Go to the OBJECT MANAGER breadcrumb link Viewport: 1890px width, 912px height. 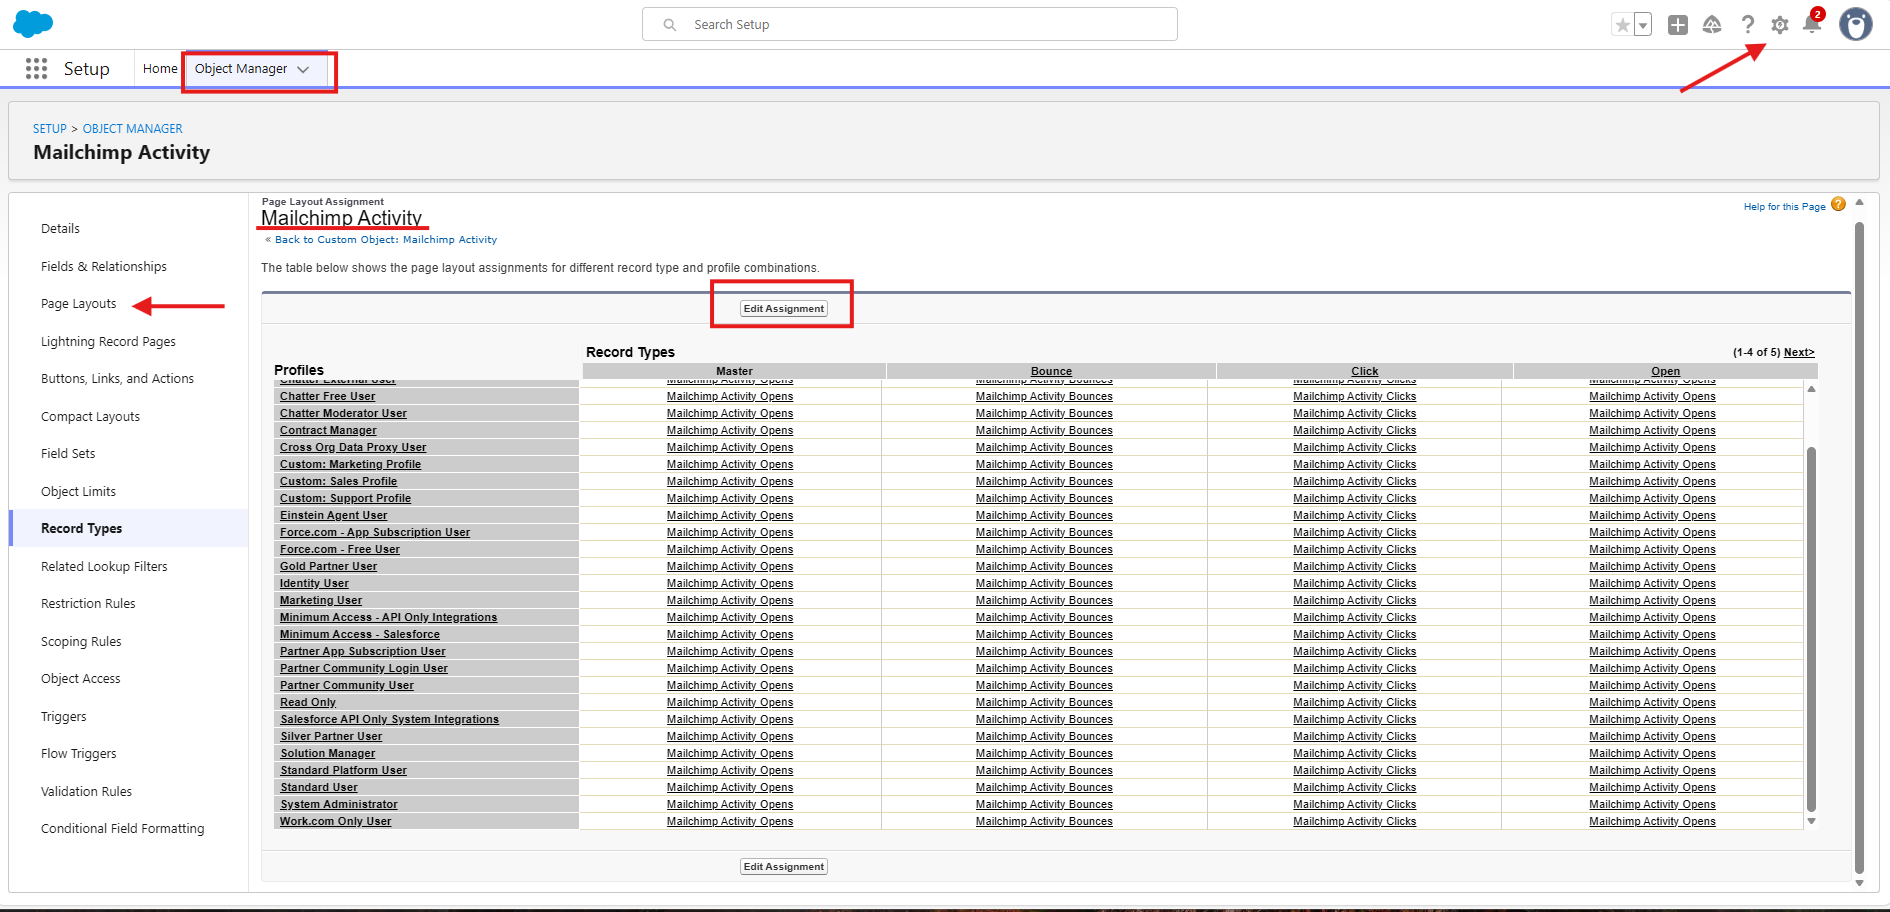pyautogui.click(x=132, y=129)
